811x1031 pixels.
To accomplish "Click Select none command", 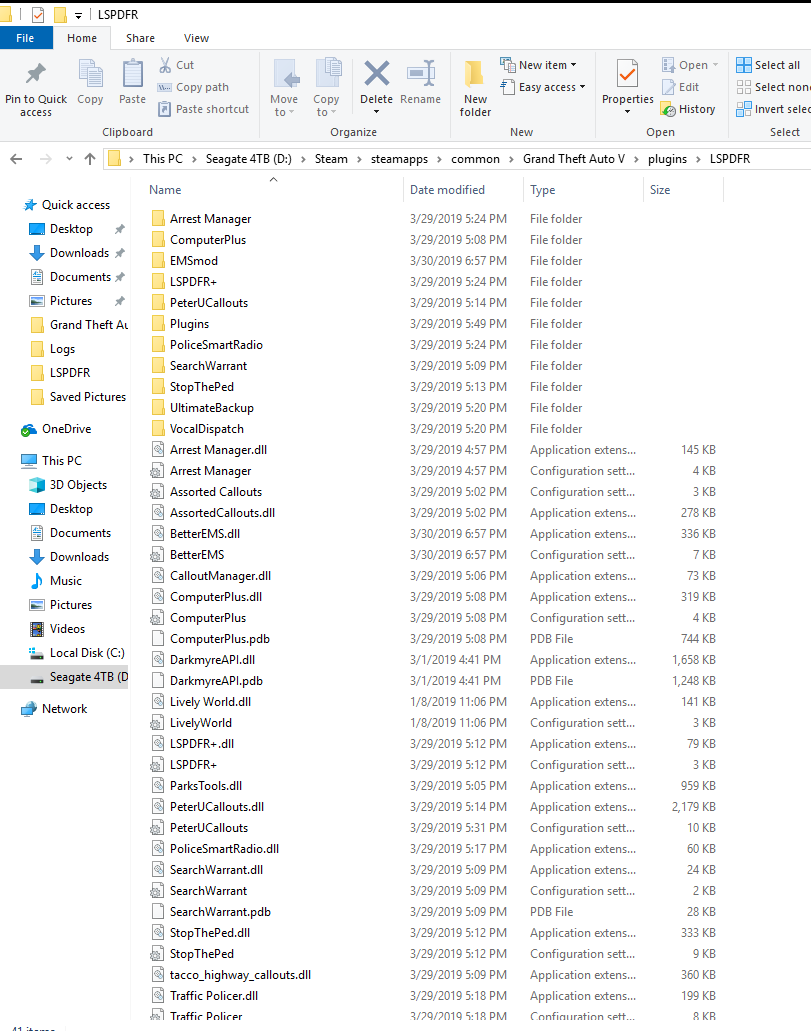I will [x=774, y=87].
